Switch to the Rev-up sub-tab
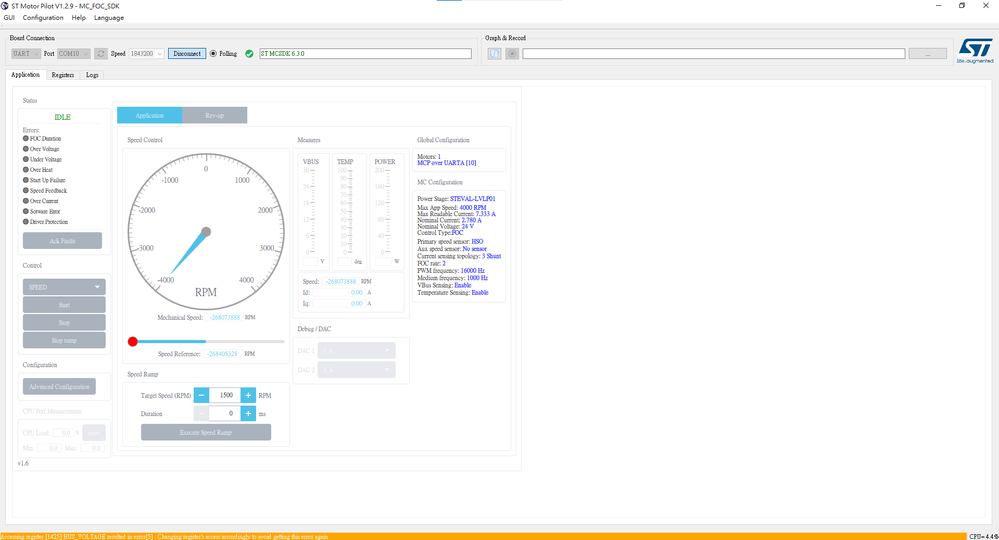The width and height of the screenshot is (999, 540). 215,115
